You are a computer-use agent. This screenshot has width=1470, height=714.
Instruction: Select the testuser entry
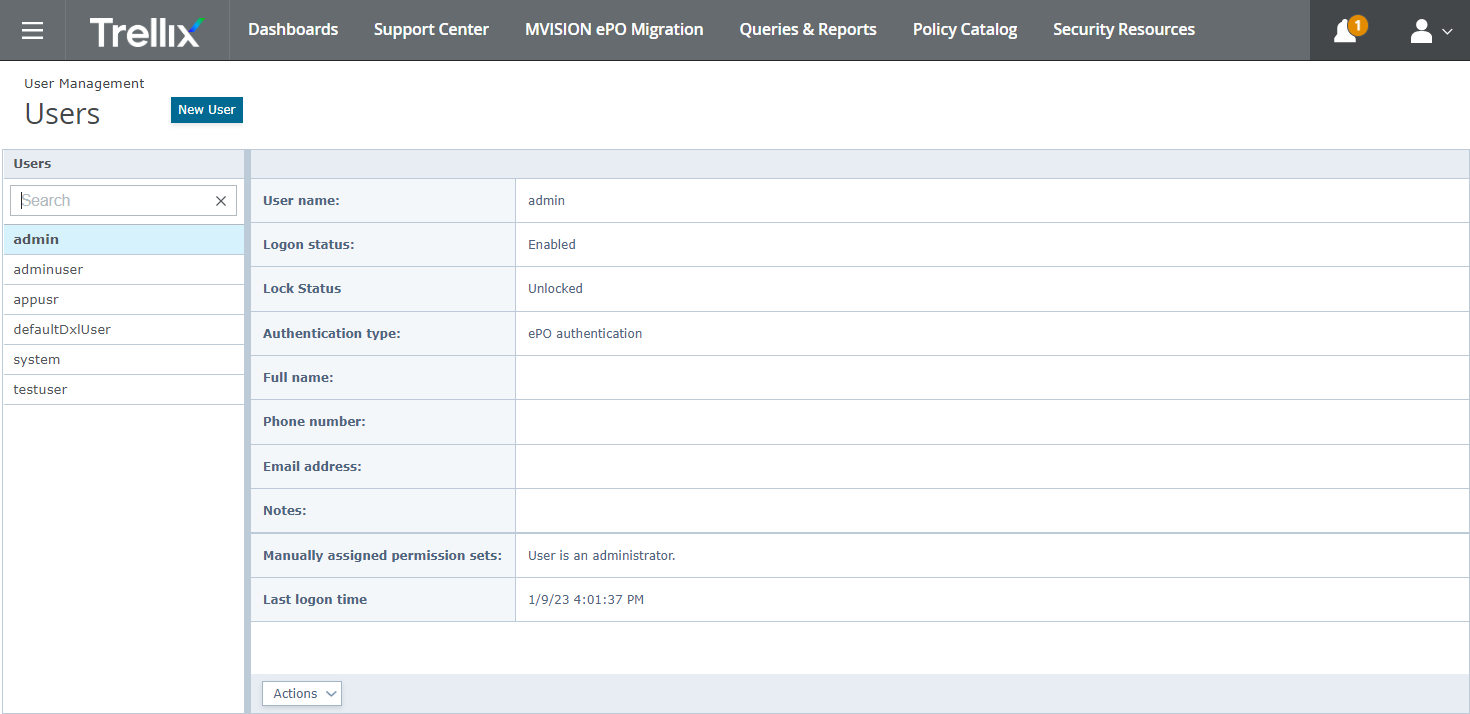tap(124, 390)
